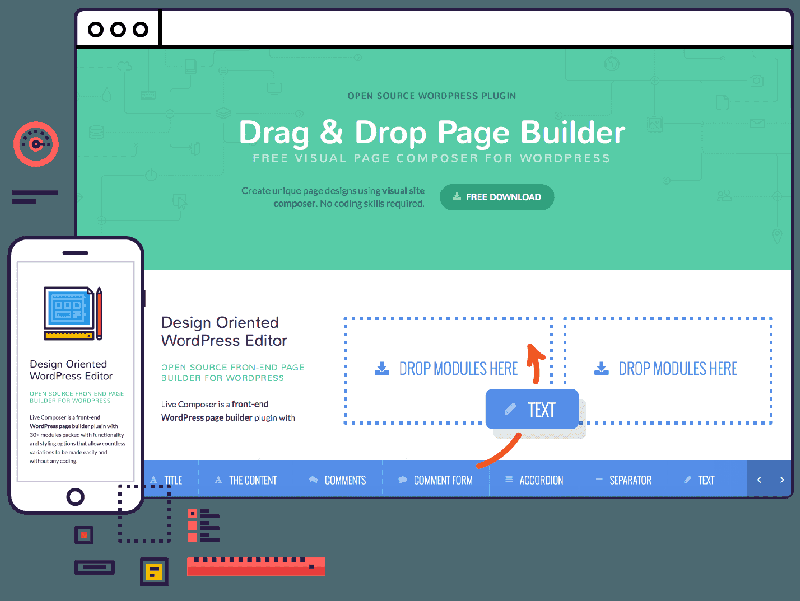
Task: Click the FREE DOWNLOAD button
Action: coord(497,197)
